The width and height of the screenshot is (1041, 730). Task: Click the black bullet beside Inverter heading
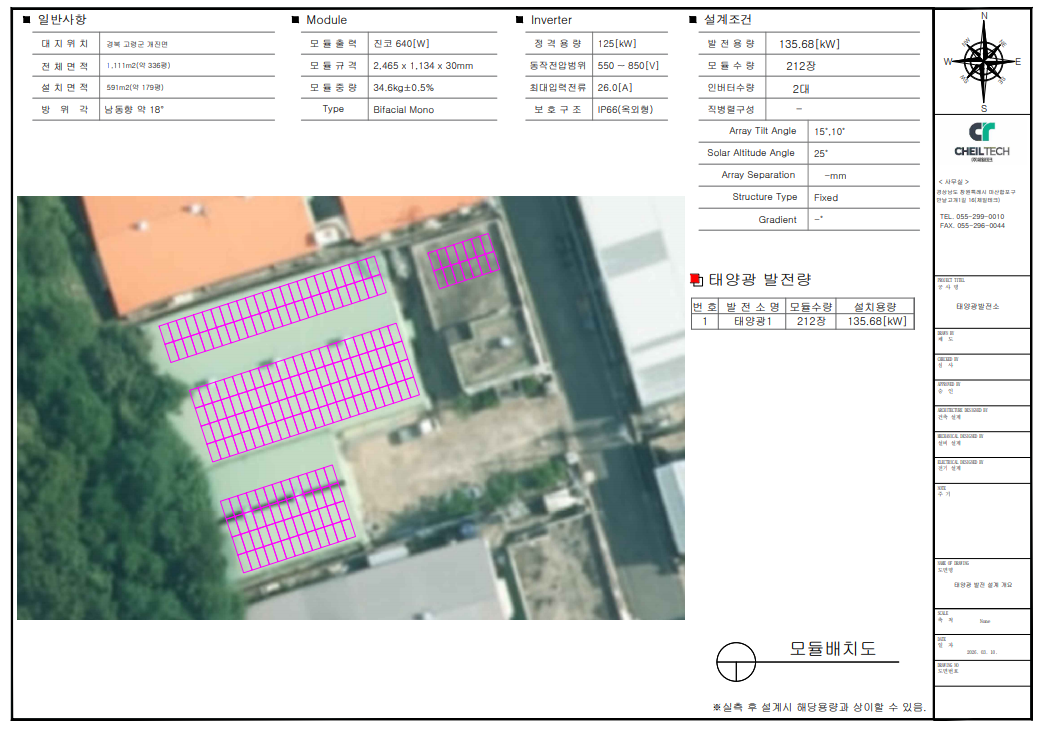[519, 20]
